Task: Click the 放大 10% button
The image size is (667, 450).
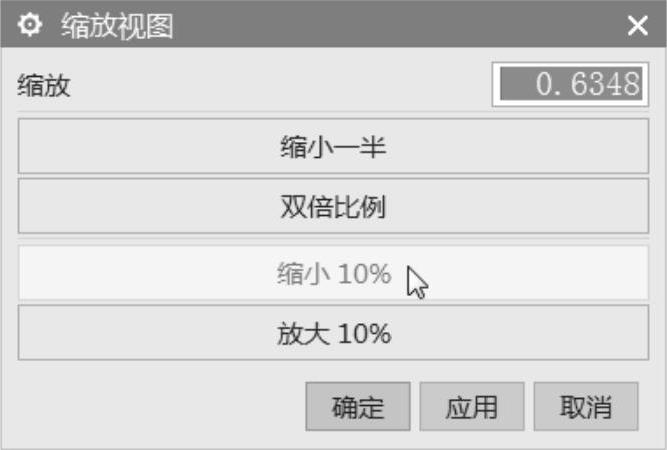Action: pyautogui.click(x=333, y=332)
